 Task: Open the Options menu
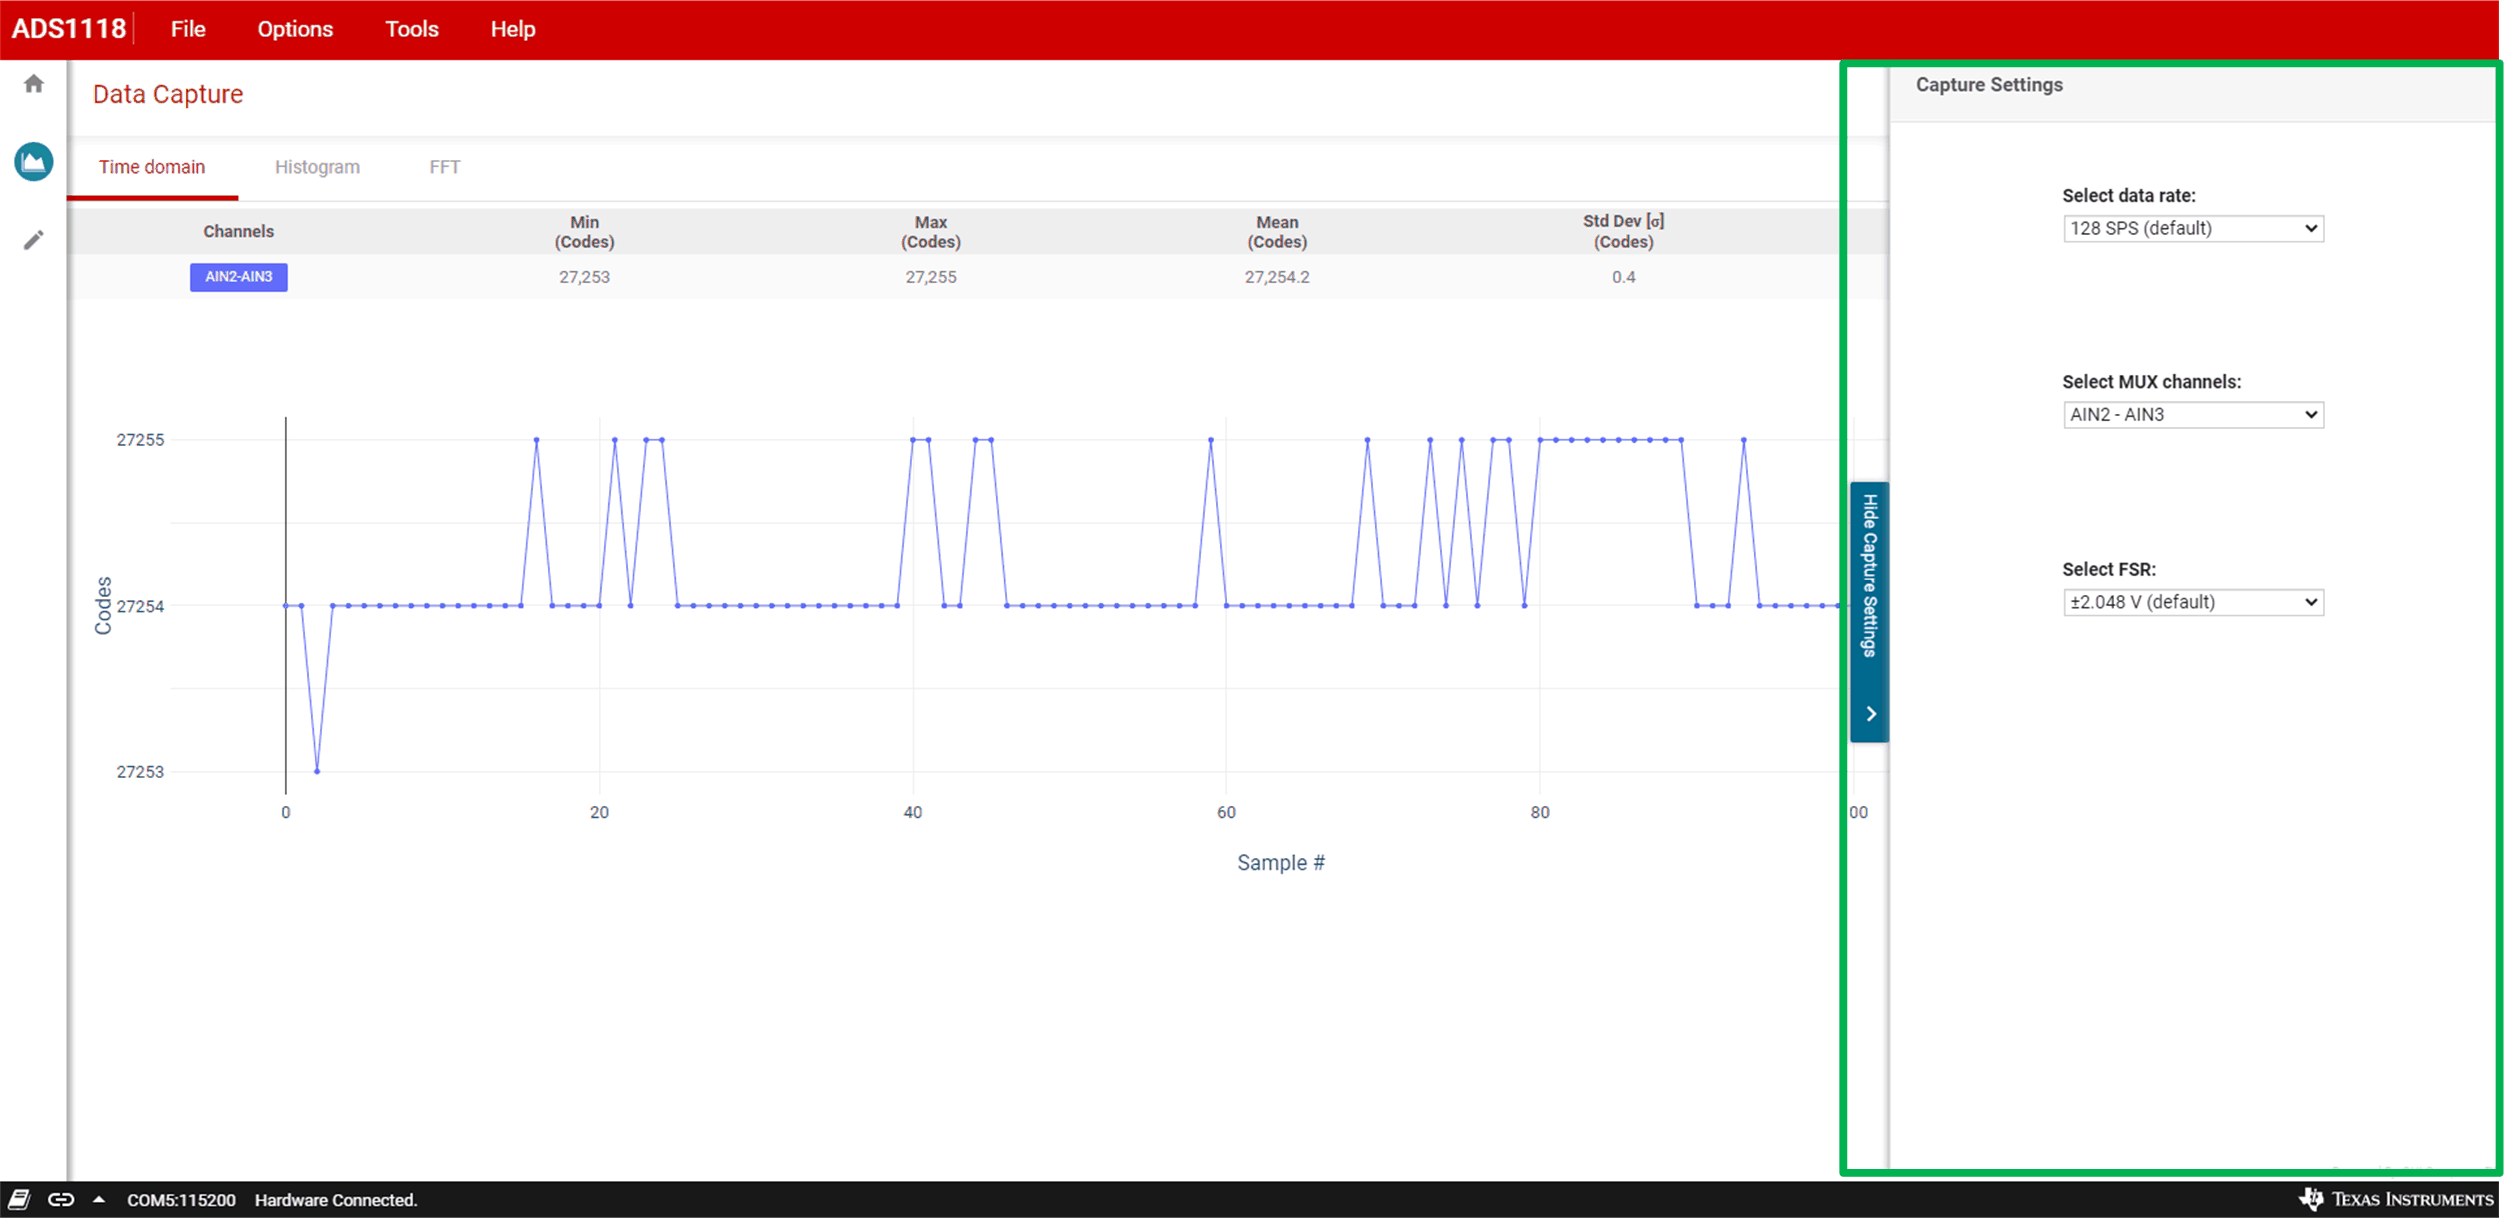[x=295, y=29]
